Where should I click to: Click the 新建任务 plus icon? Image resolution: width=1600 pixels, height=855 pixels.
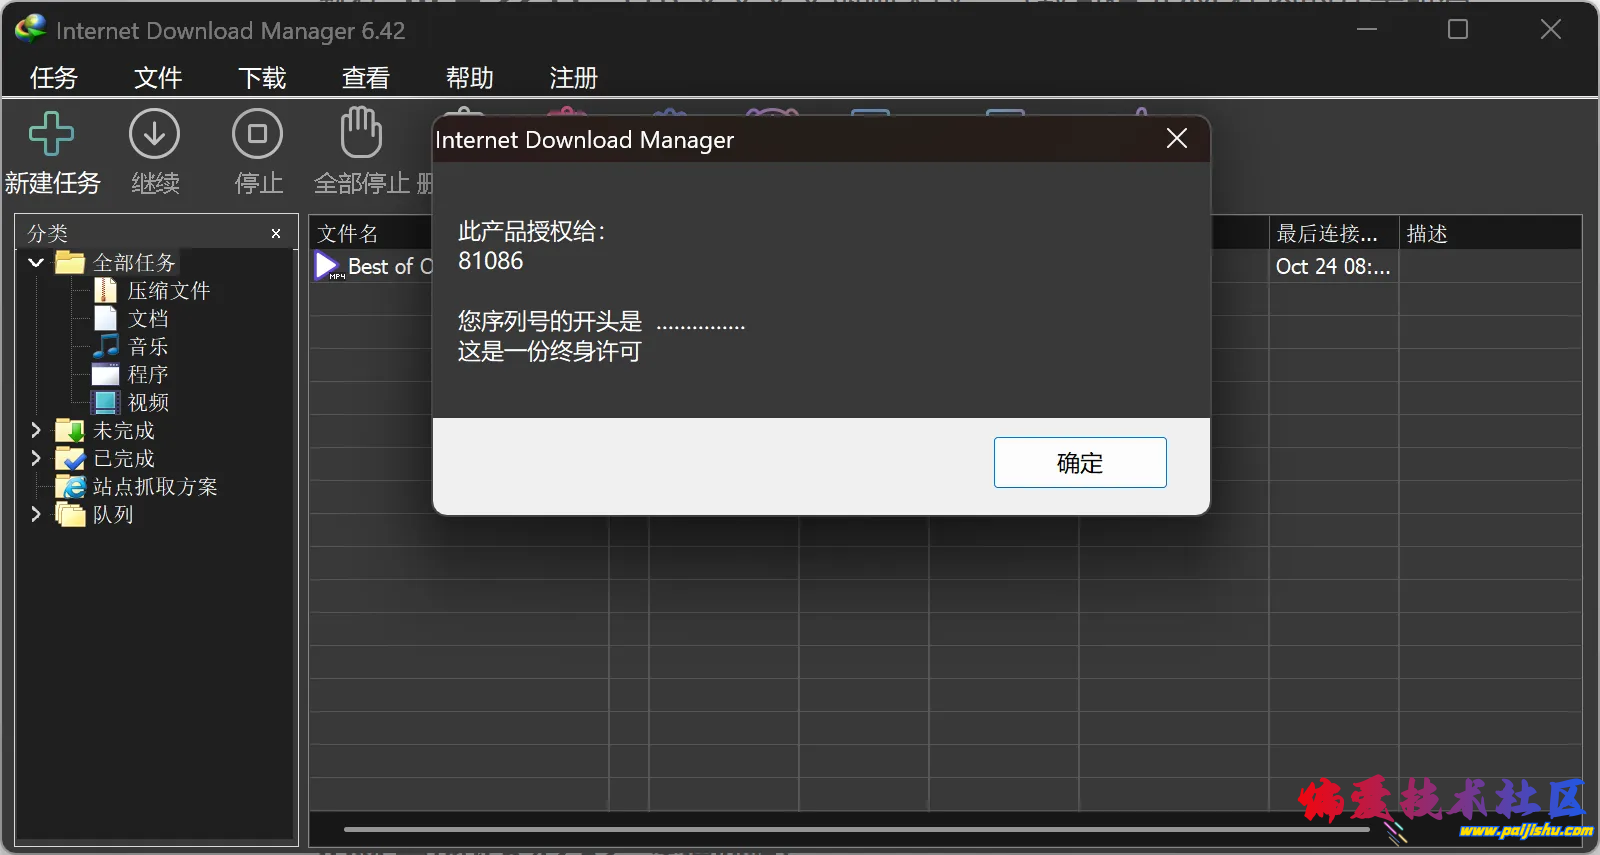51,134
